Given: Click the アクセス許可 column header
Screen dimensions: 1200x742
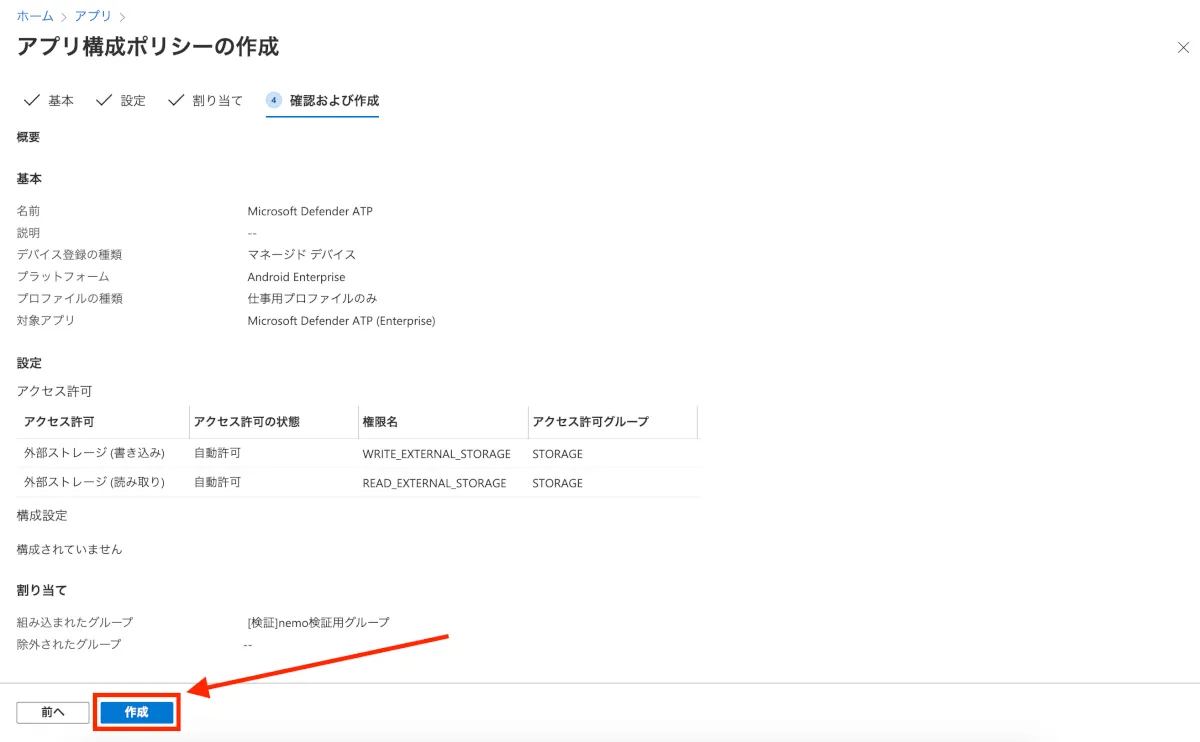Looking at the screenshot, I should 59,422.
